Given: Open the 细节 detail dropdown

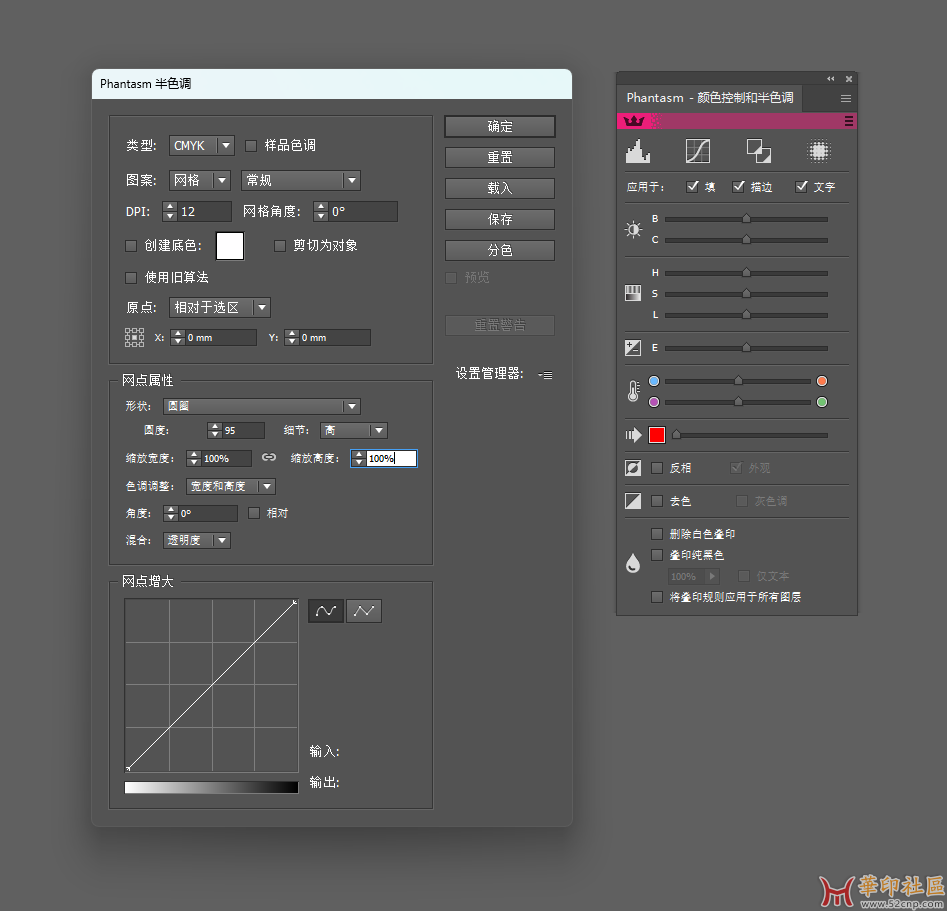Looking at the screenshot, I should click(354, 430).
